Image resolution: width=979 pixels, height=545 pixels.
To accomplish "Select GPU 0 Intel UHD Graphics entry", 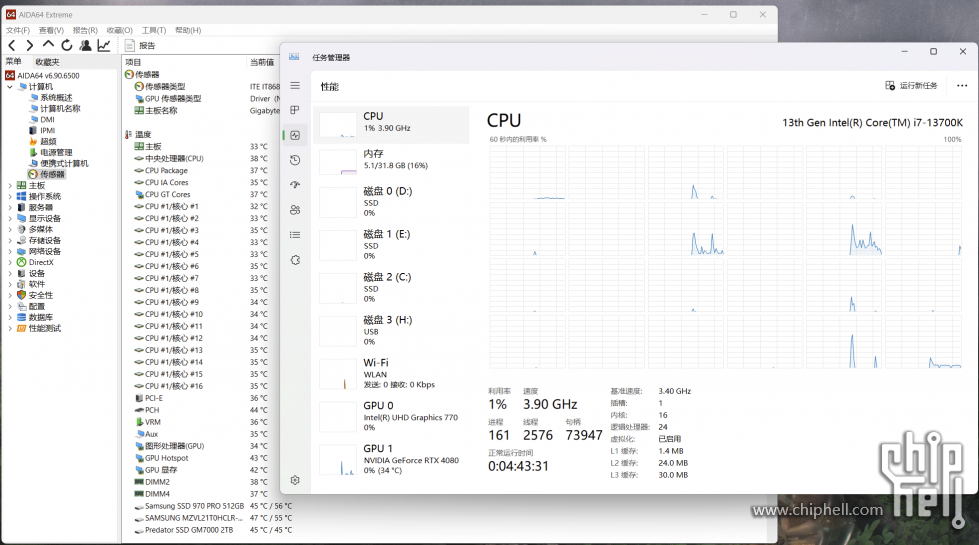I will [x=391, y=416].
